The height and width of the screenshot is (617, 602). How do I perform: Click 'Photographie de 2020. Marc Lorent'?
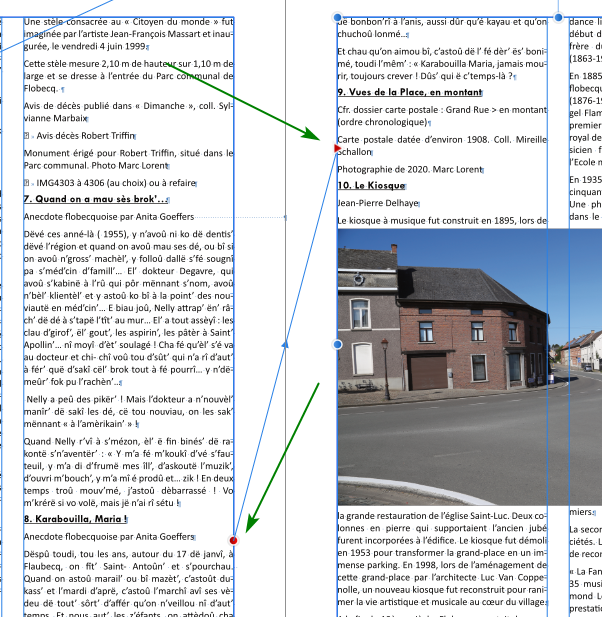click(410, 170)
